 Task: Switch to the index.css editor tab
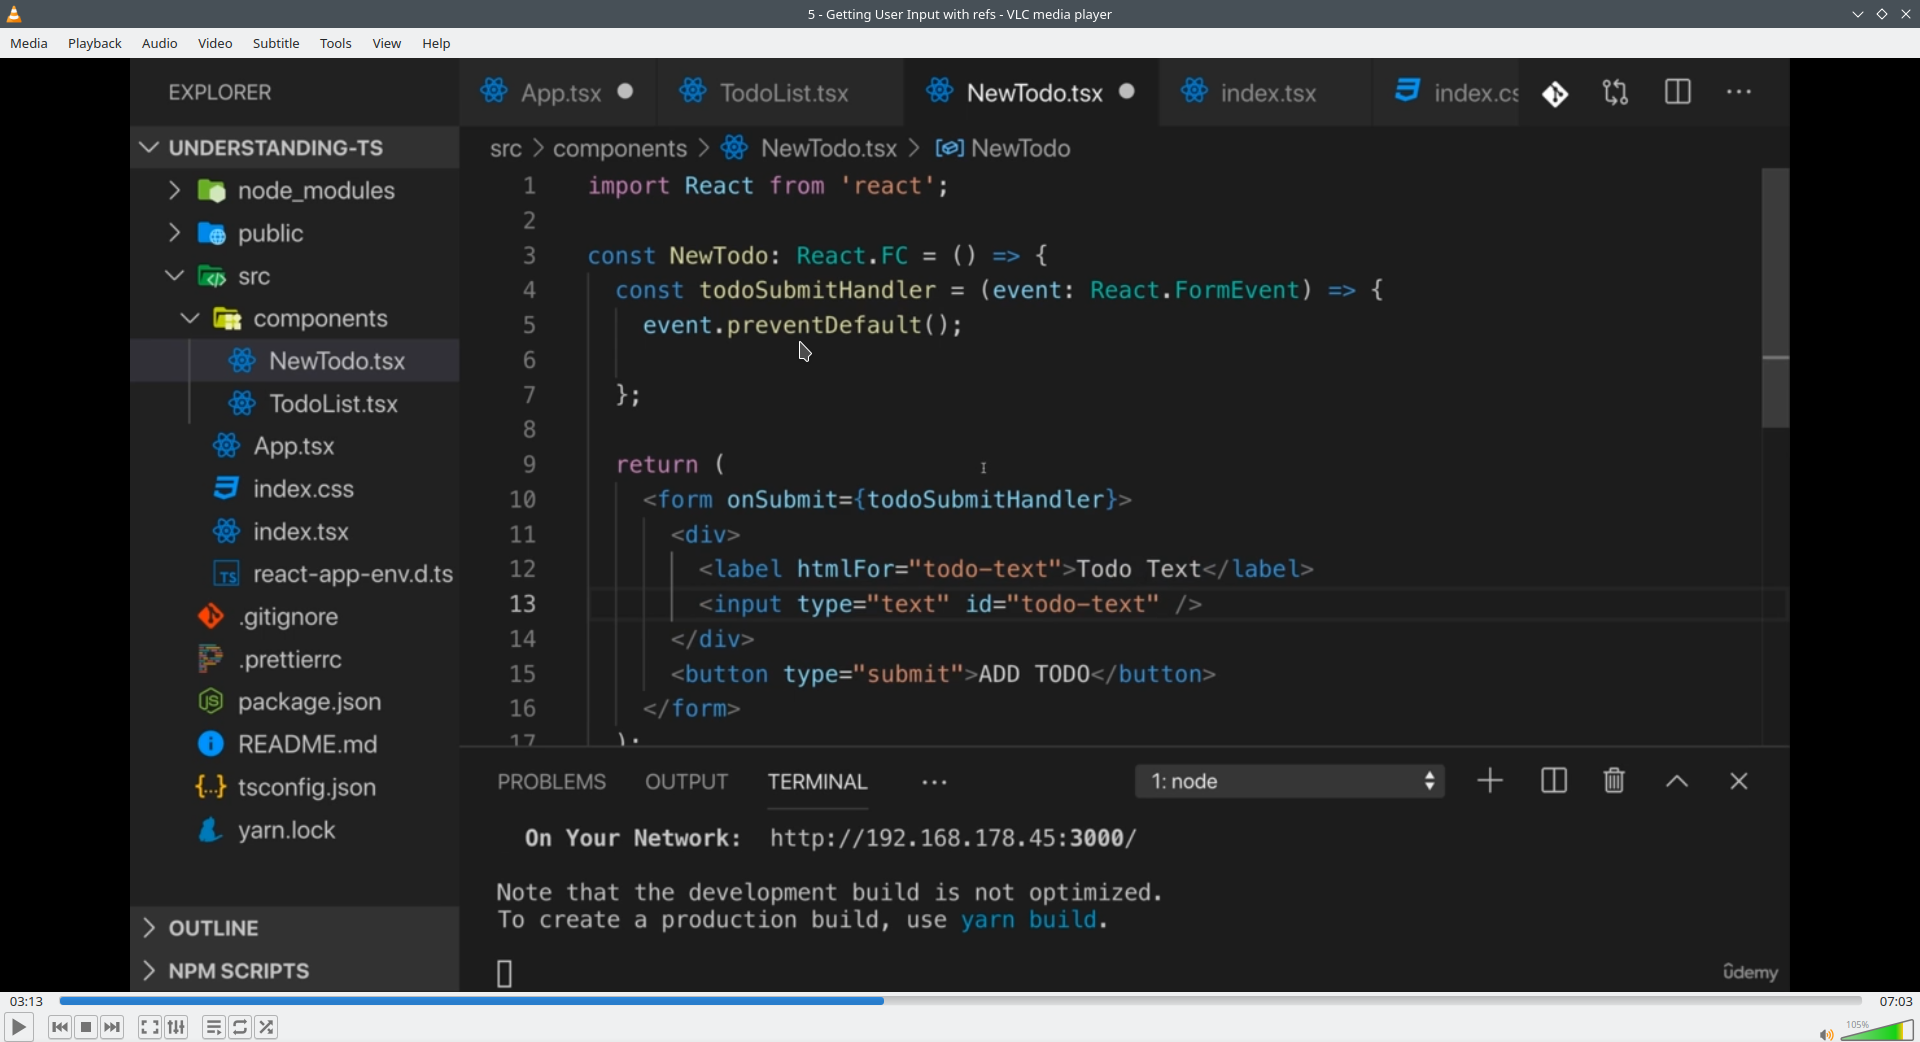[1446, 92]
